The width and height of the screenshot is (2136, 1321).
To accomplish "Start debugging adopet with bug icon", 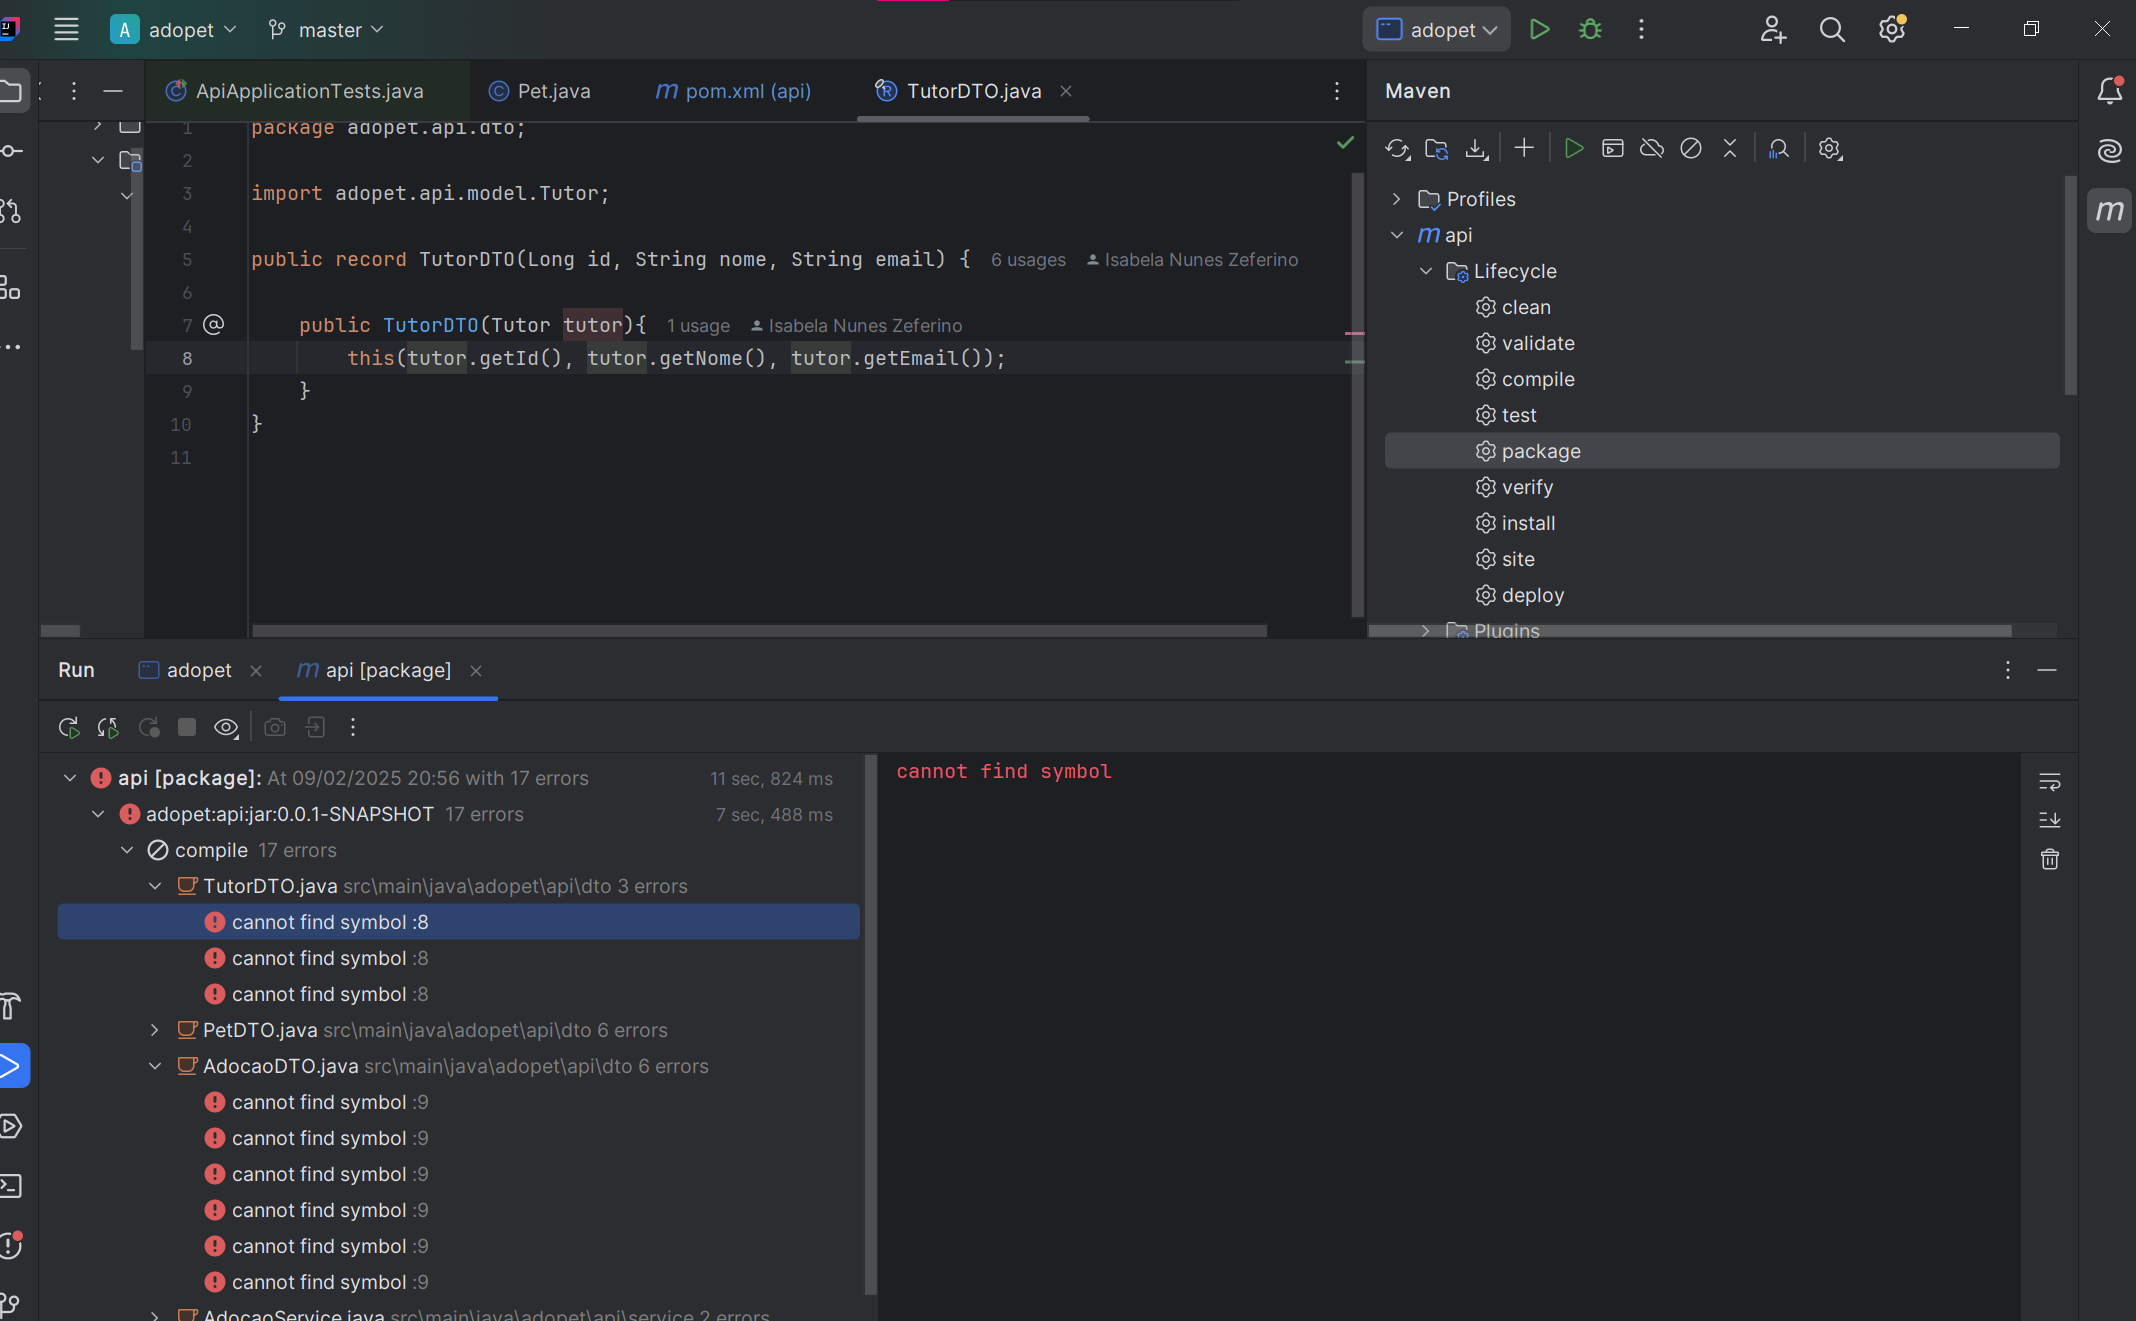I will tap(1590, 29).
